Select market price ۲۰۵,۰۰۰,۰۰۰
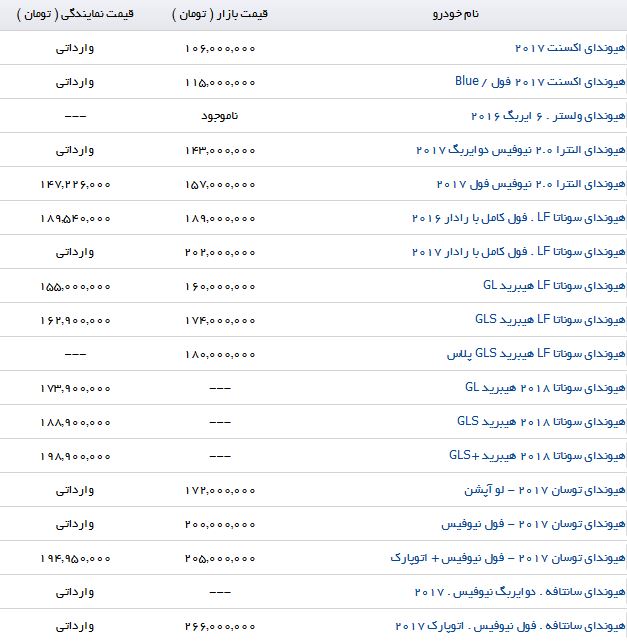Screen dimensions: 627x641 pyautogui.click(x=220, y=558)
